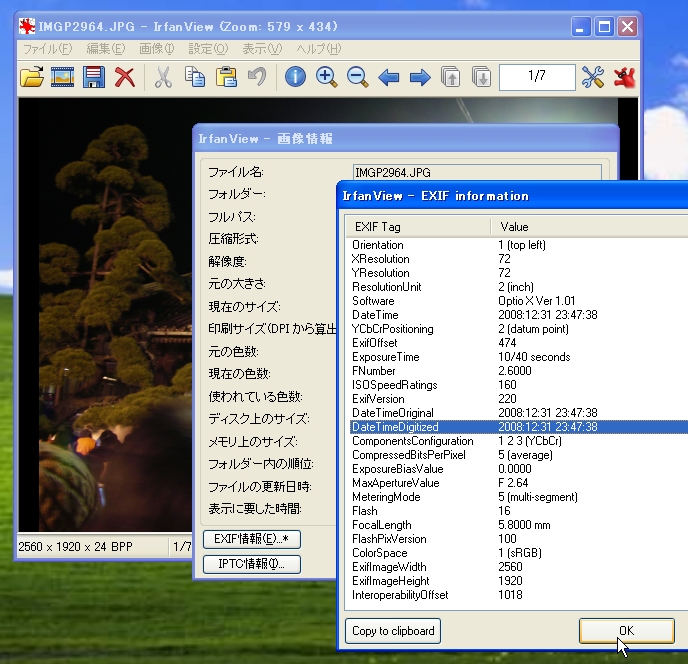Click the 2560 x 1920 x 24 BPP status text
688x664 pixels.
point(75,547)
